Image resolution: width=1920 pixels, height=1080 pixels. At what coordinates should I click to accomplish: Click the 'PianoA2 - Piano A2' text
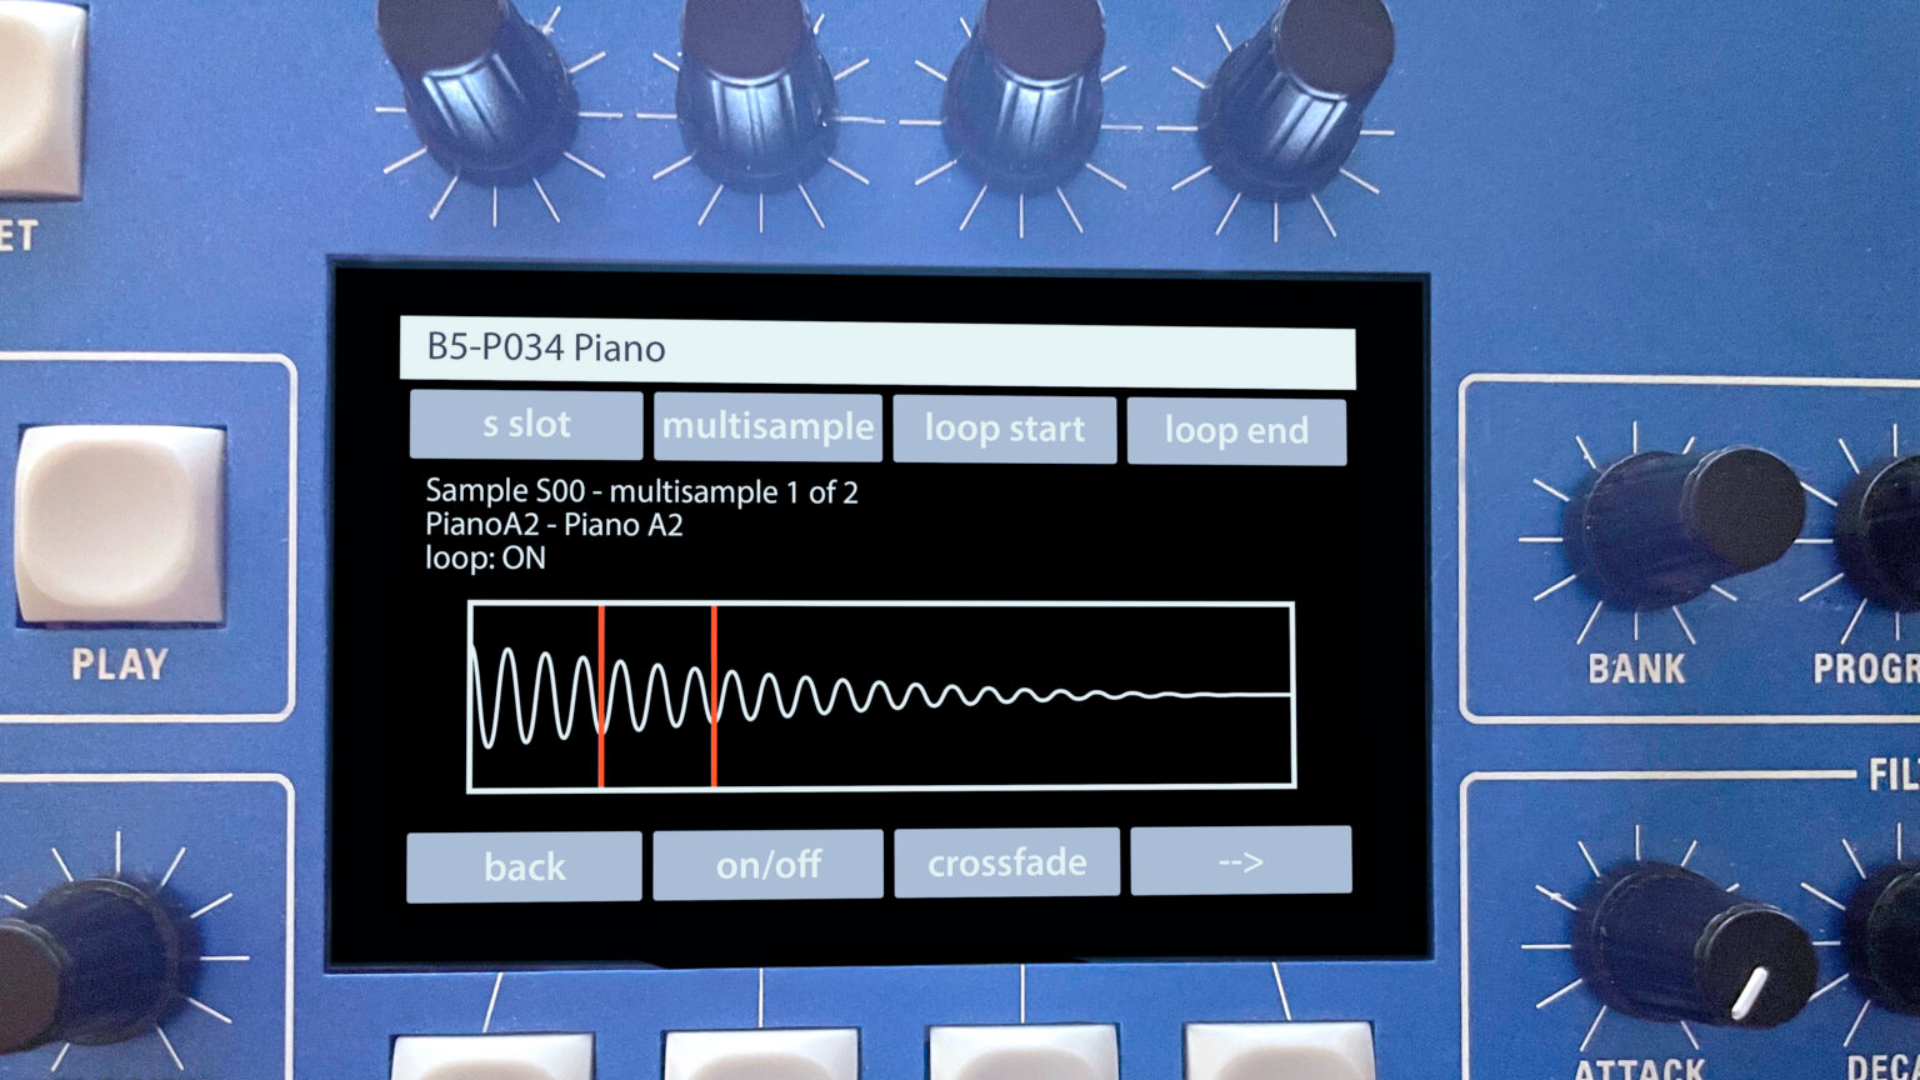tap(554, 525)
